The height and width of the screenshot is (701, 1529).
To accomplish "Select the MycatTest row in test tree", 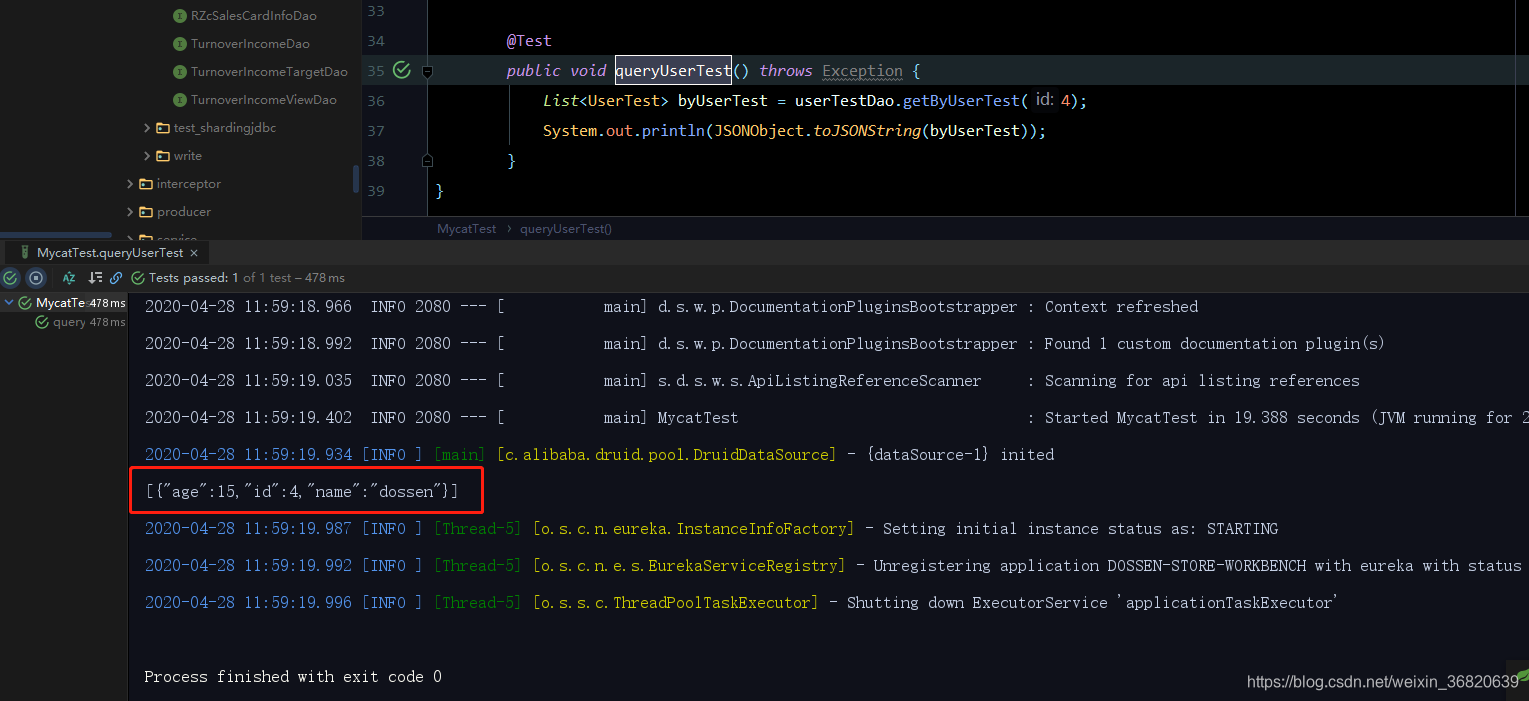I will point(64,302).
